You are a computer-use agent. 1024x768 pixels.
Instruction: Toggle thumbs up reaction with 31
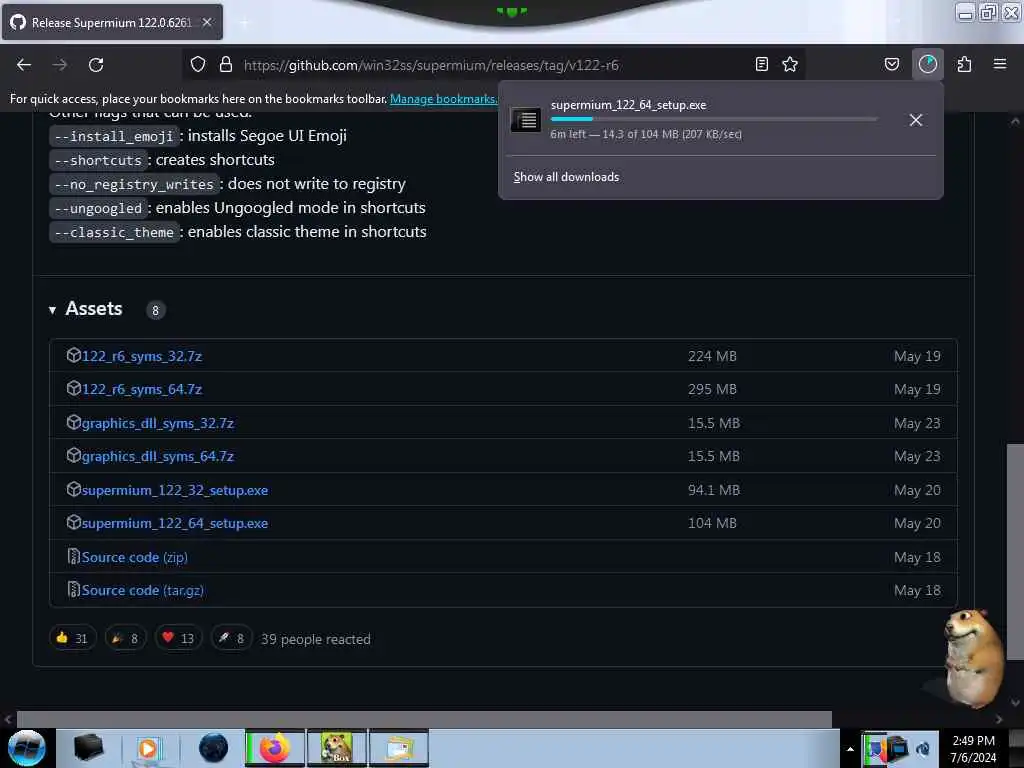[x=72, y=638]
